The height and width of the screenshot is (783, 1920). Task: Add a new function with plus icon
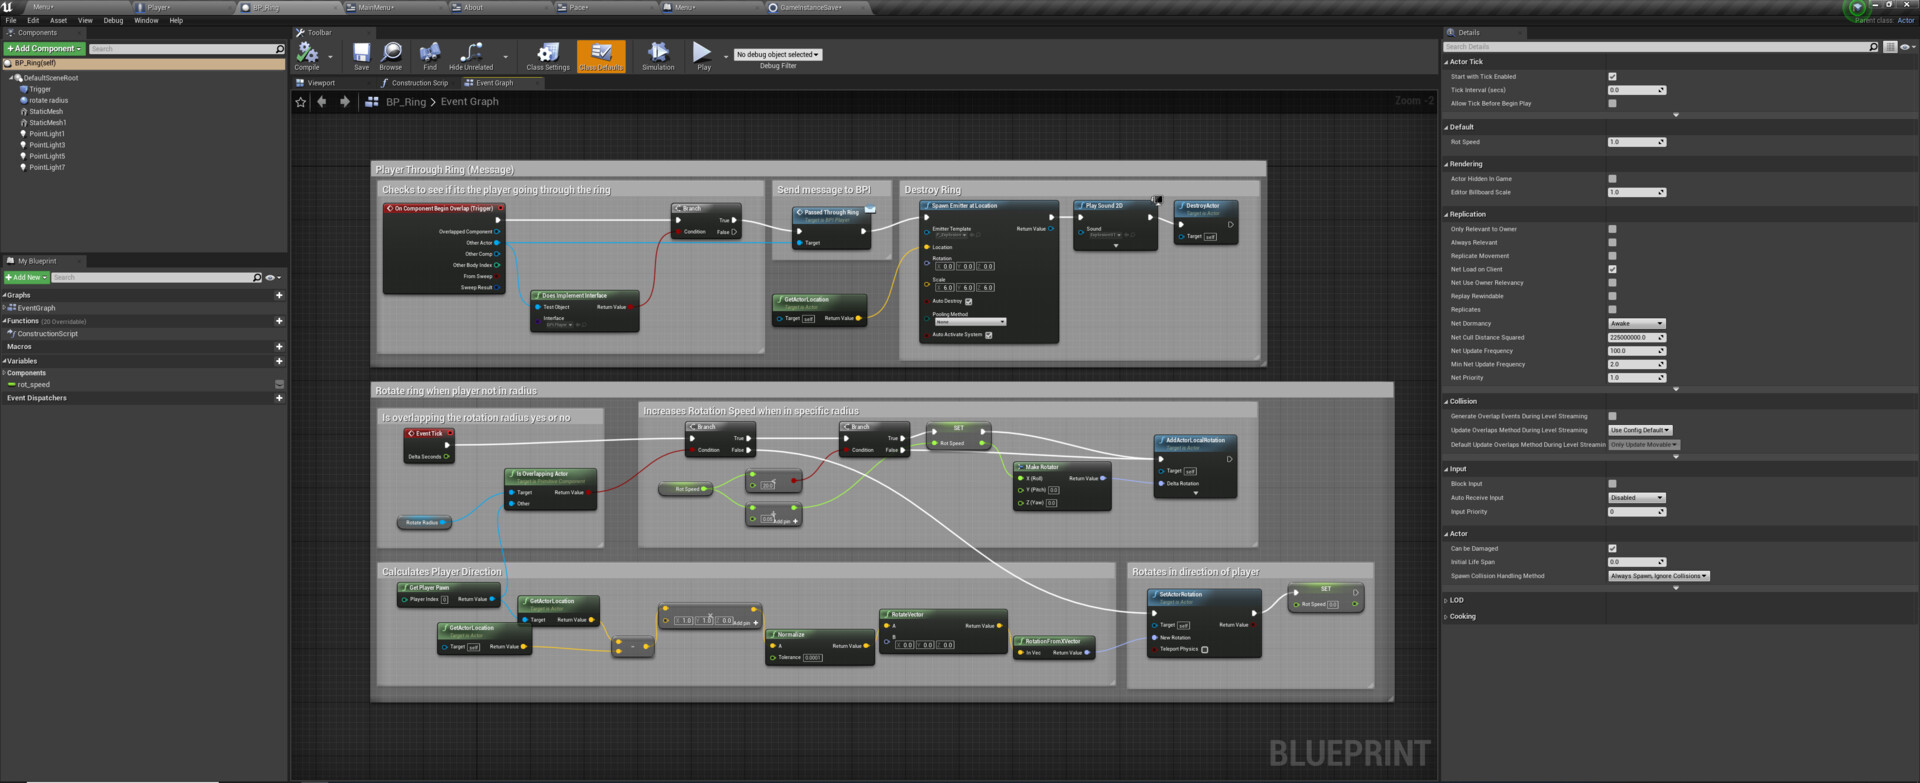pos(279,321)
